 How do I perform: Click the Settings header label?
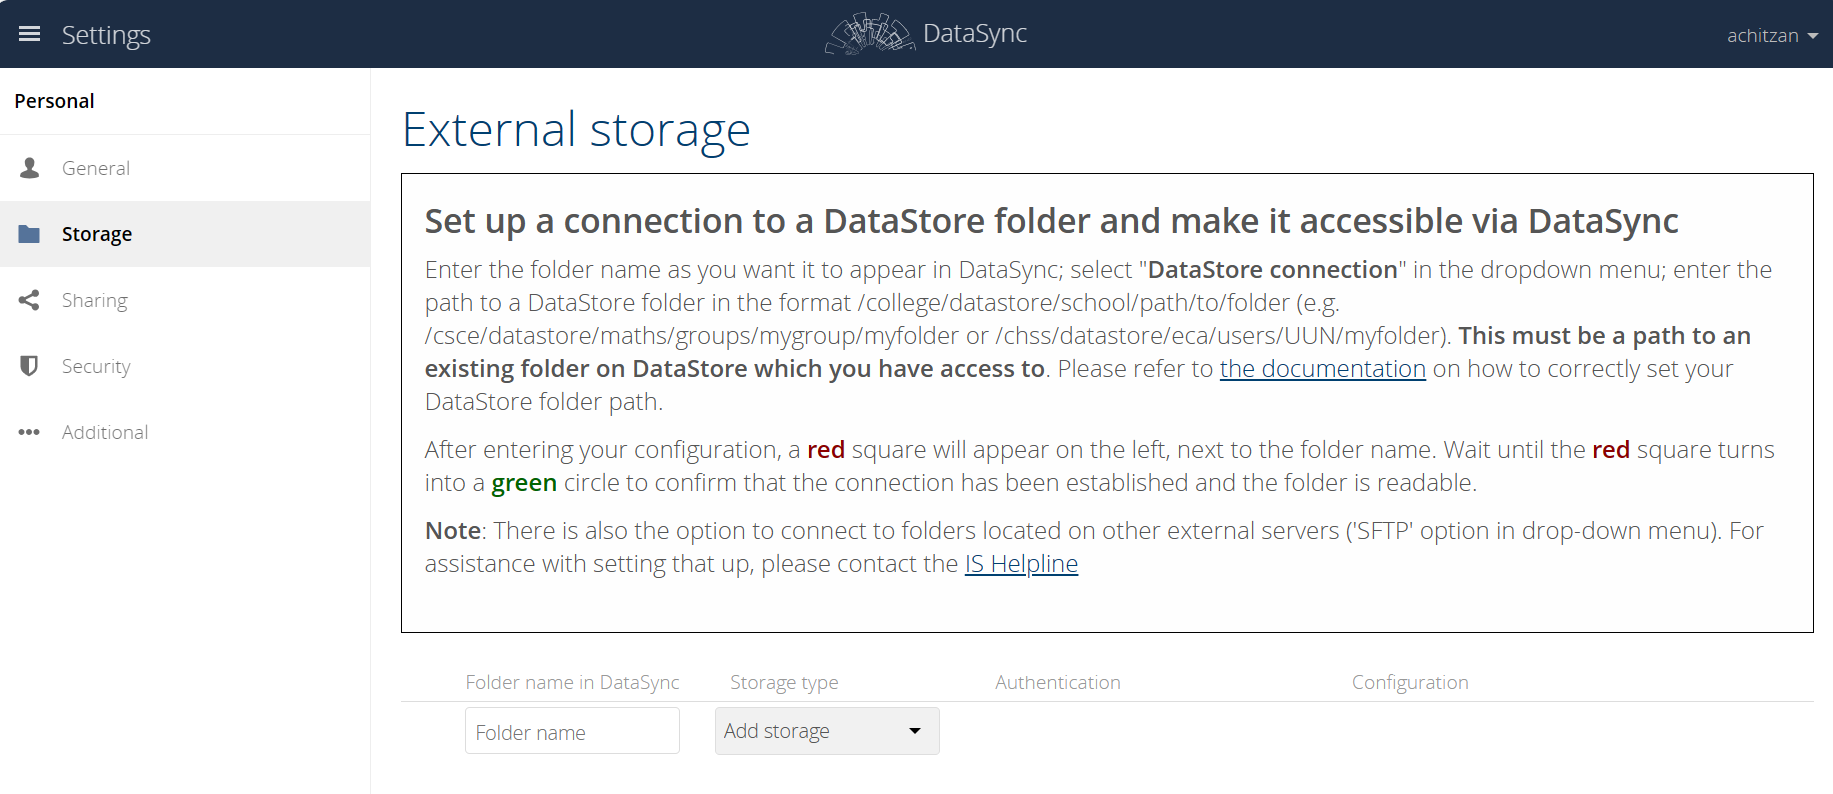point(106,35)
